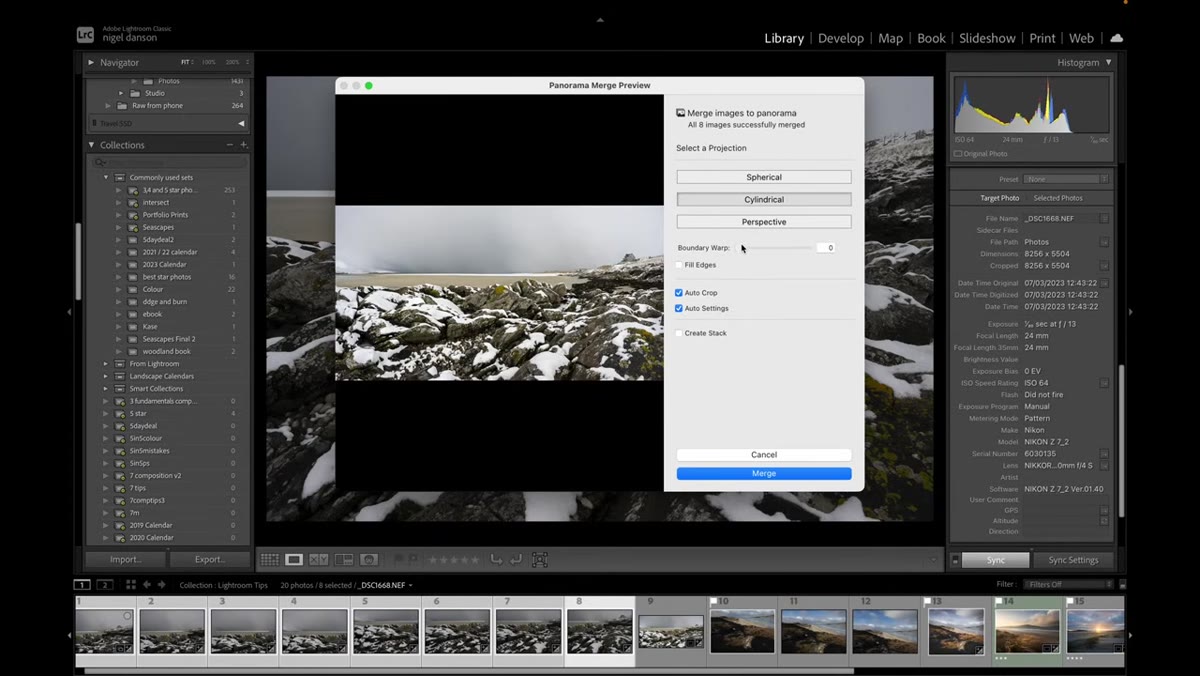Choose the Perspective projection
Screen dimensions: 1200x676
(x=764, y=222)
